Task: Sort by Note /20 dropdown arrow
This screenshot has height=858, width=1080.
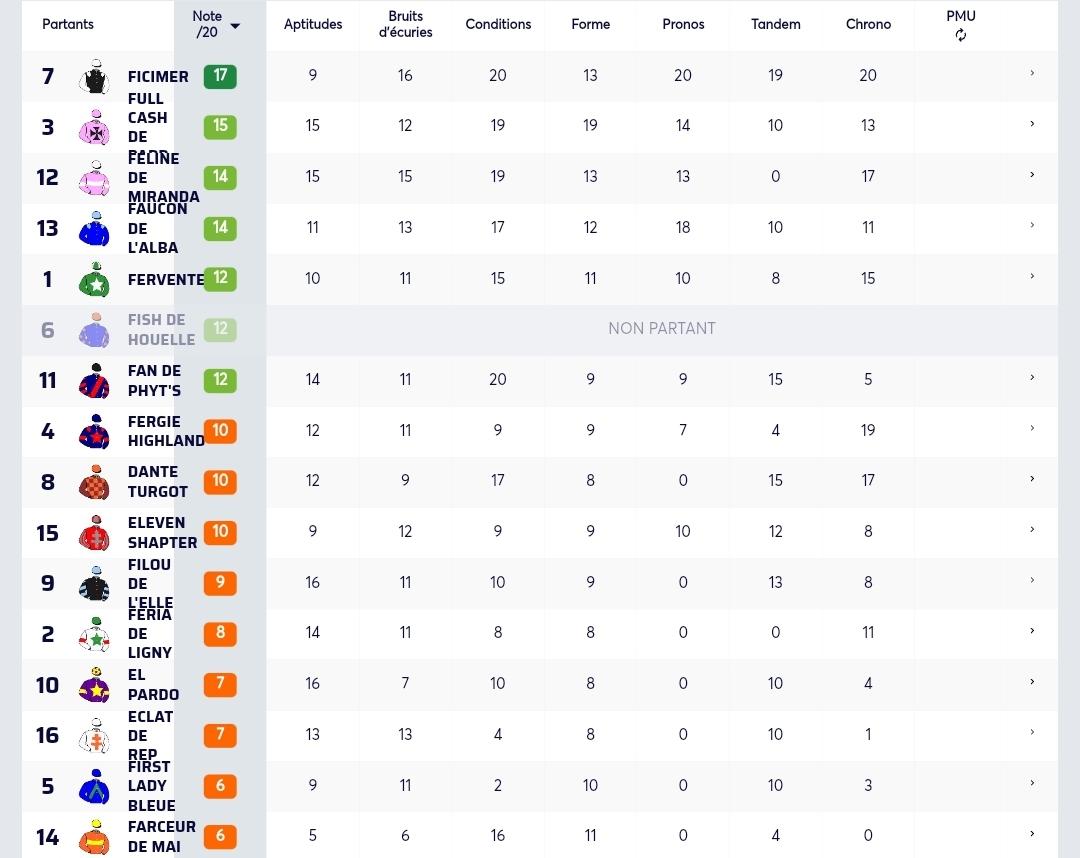Action: 235,26
